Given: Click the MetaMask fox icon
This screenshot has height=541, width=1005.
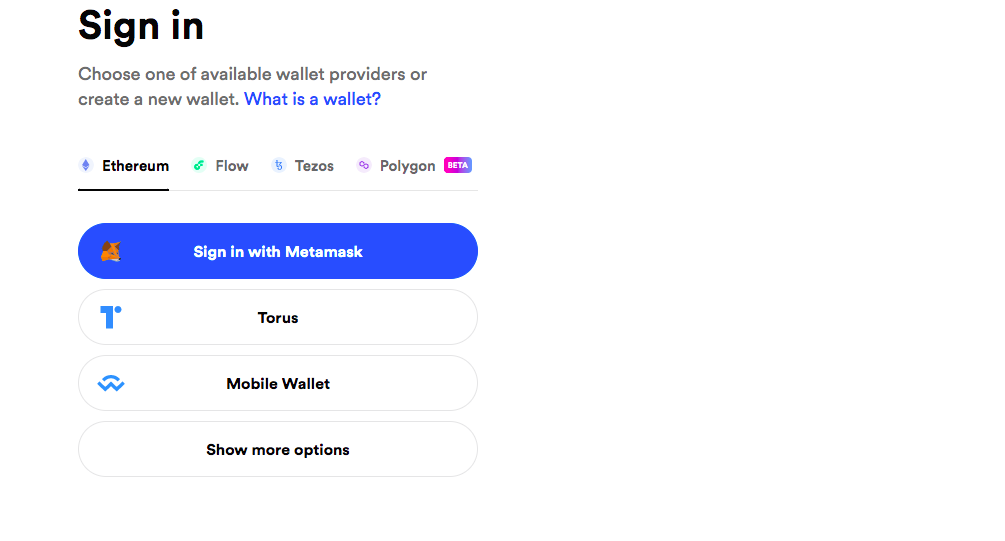Looking at the screenshot, I should [111, 252].
